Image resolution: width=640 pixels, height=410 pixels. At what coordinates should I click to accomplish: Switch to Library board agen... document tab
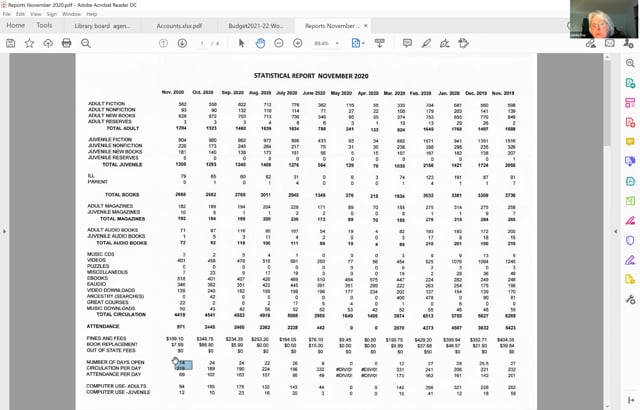[x=102, y=26]
